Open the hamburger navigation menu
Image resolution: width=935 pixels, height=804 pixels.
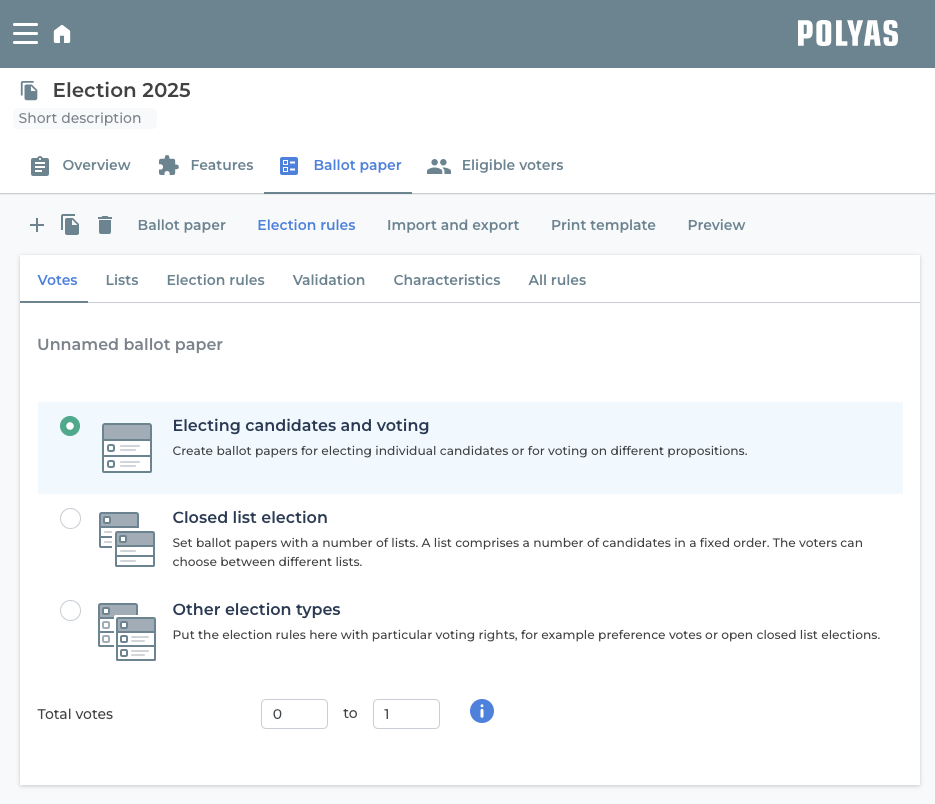click(x=25, y=34)
